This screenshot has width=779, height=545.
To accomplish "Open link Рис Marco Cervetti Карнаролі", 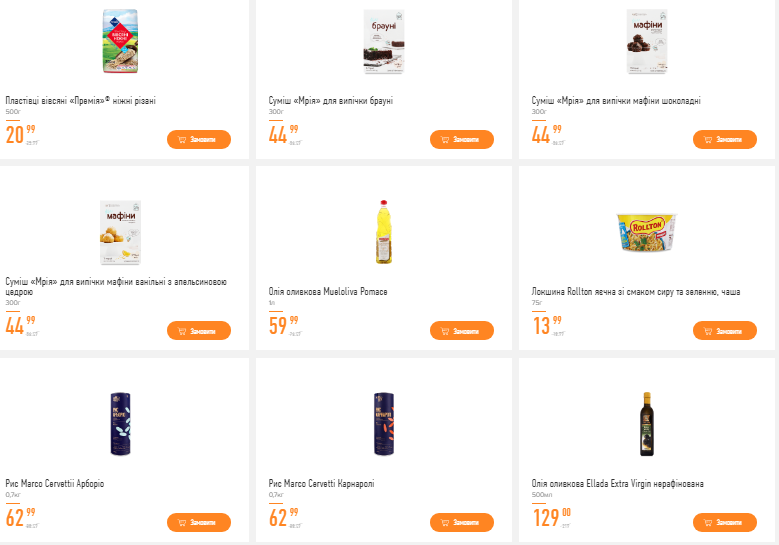I will (322, 484).
